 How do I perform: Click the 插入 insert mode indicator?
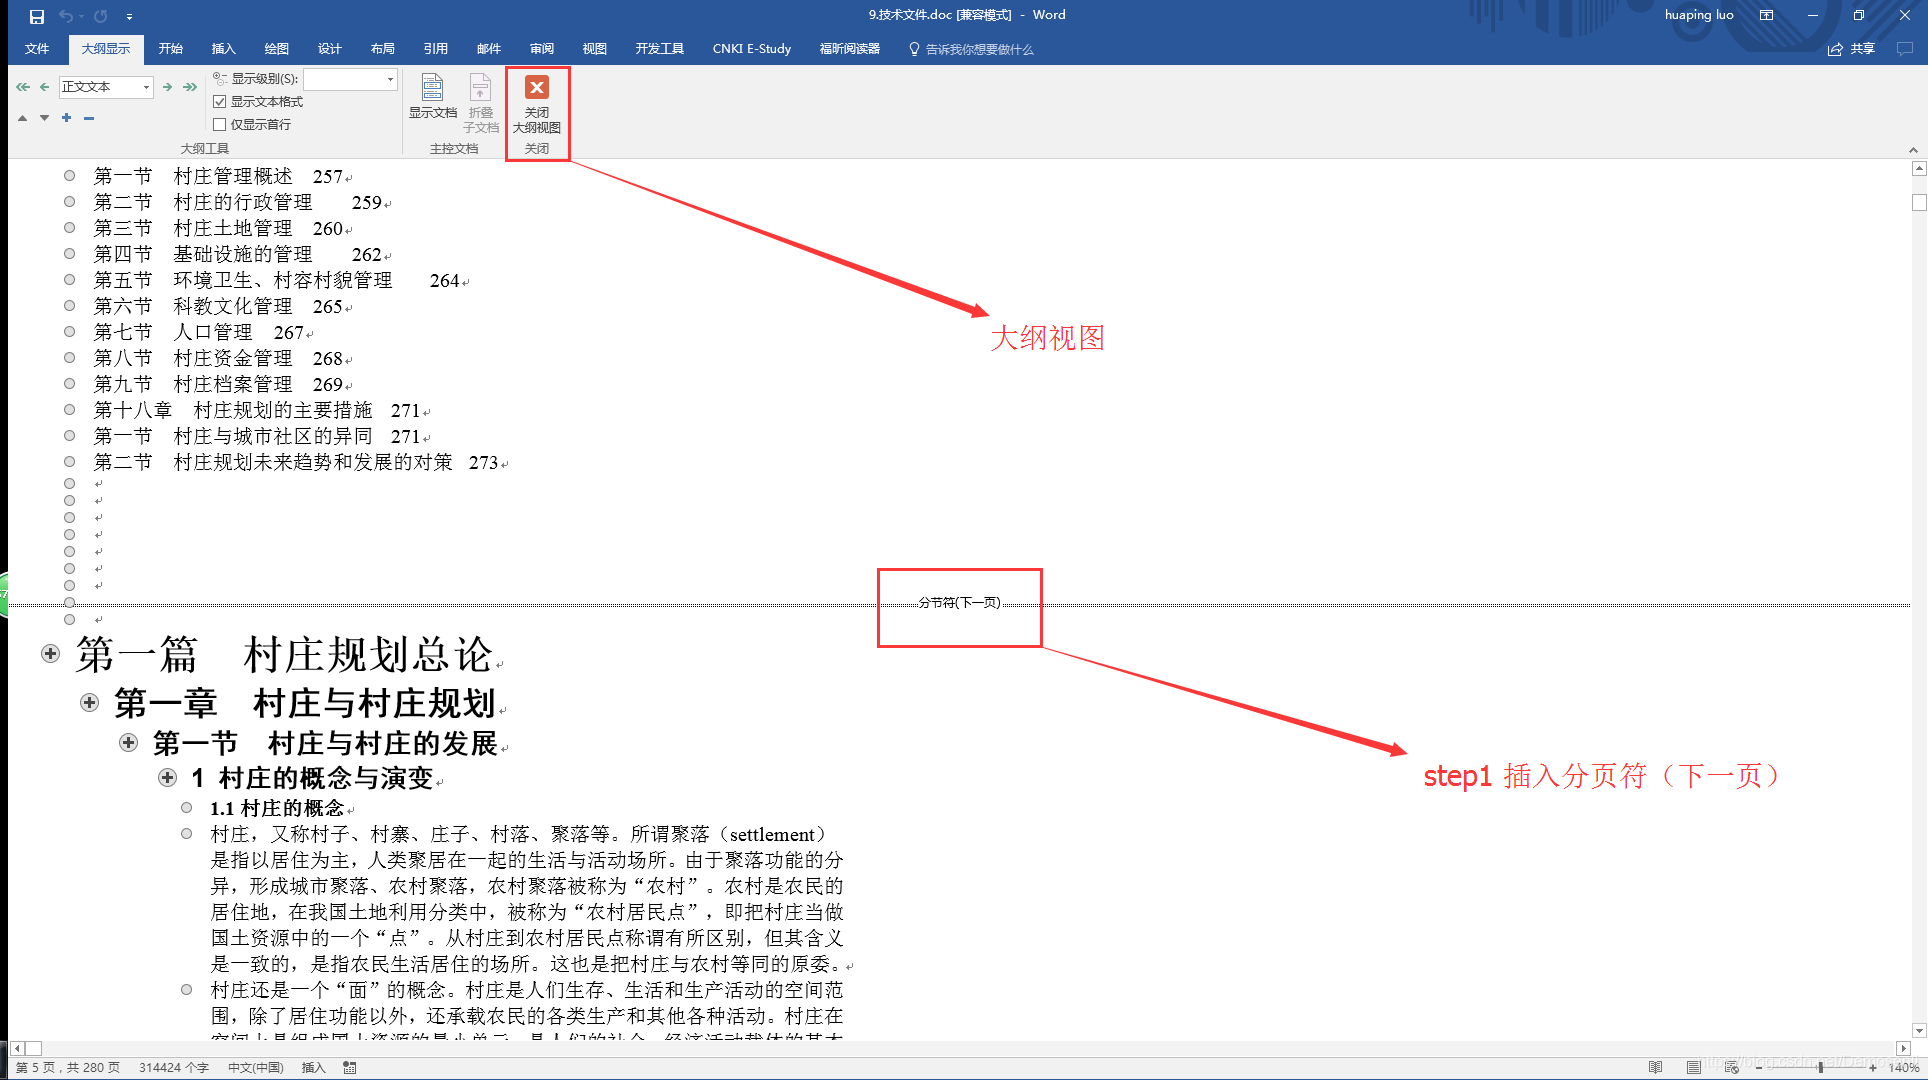314,1068
